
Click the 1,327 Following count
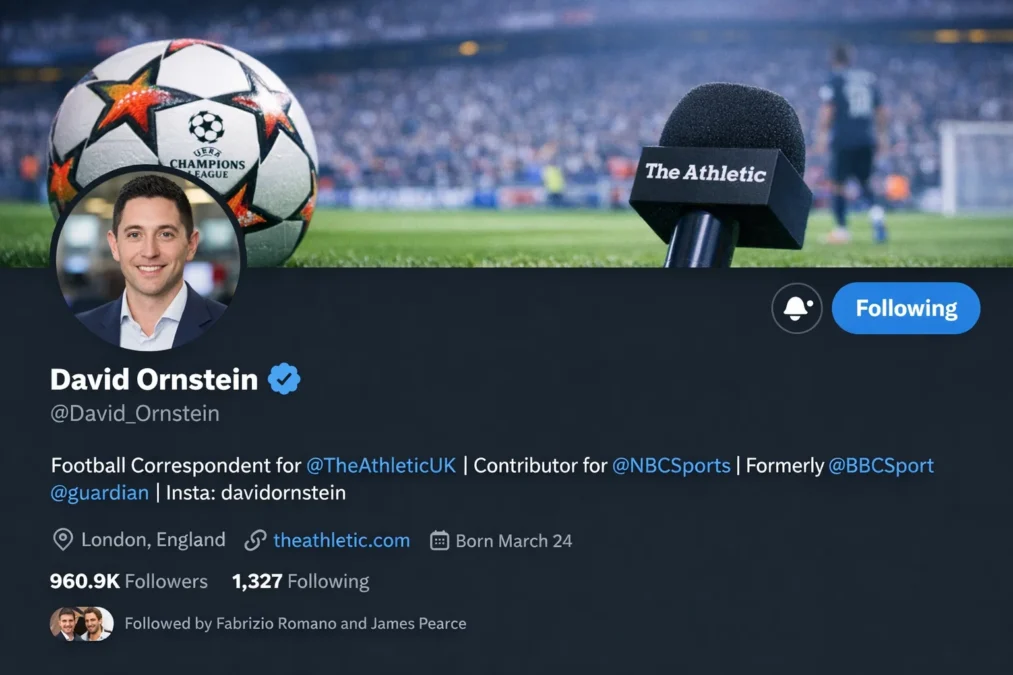click(x=300, y=581)
